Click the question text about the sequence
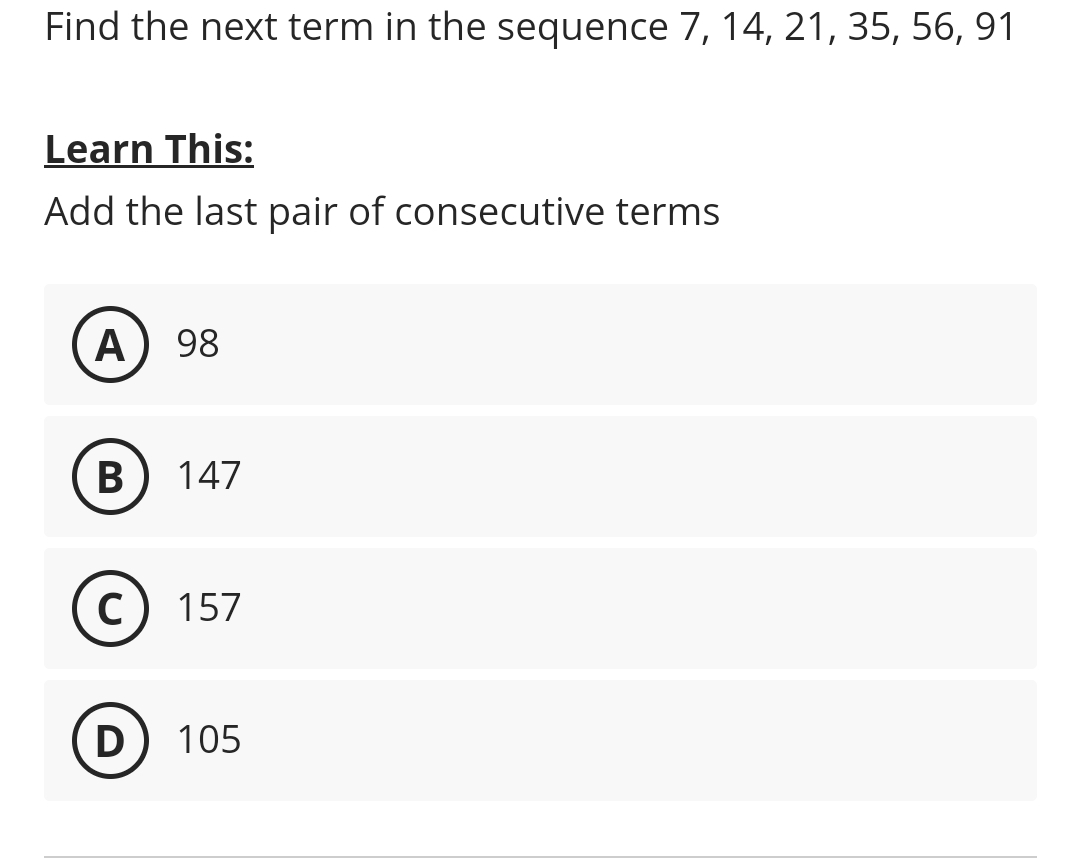The image size is (1080, 862). [530, 26]
